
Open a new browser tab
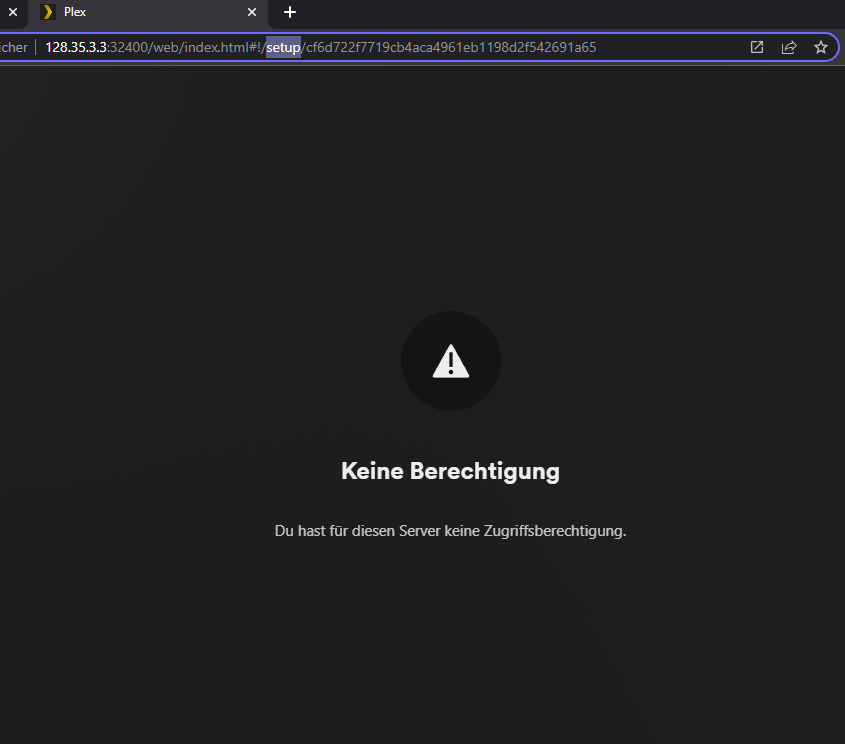click(x=290, y=12)
